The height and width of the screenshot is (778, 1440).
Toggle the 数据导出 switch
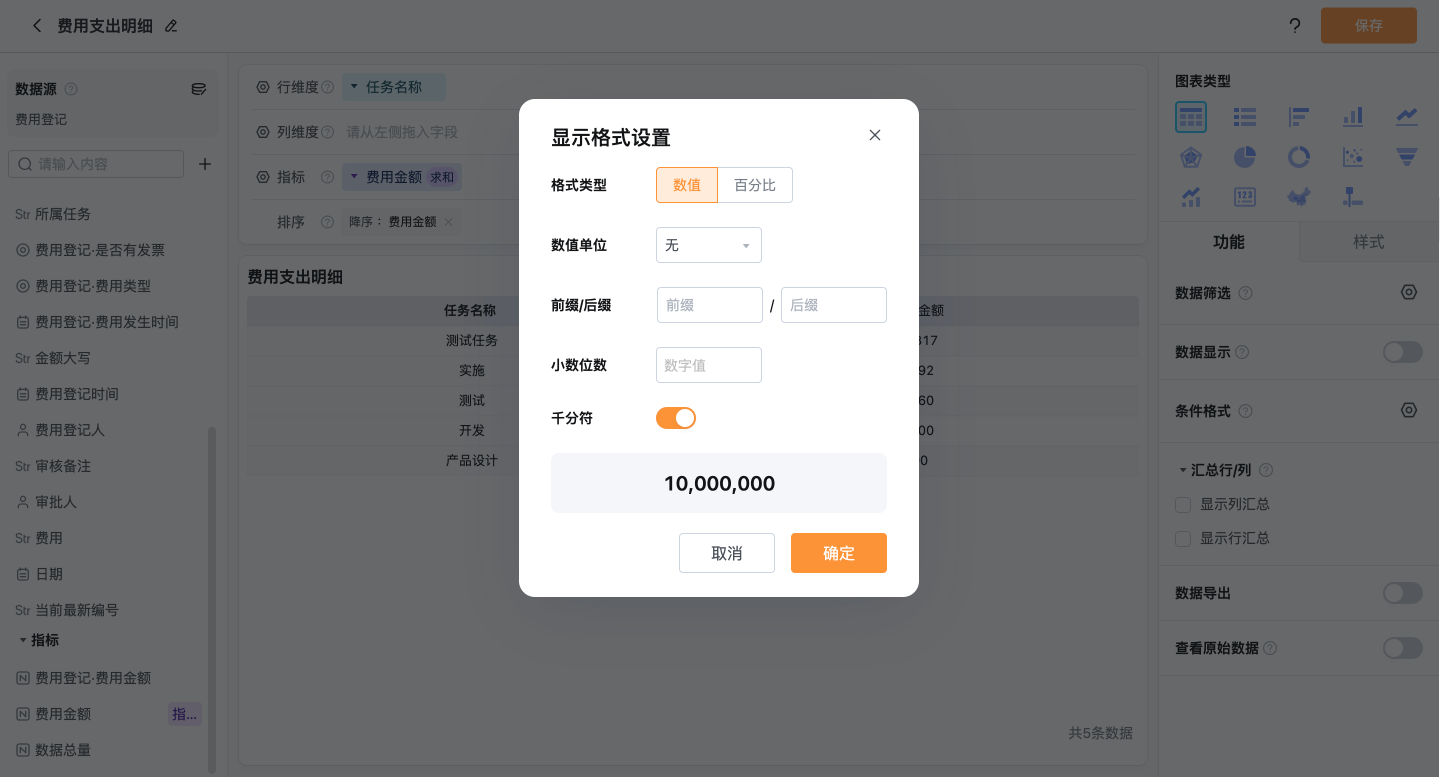pyautogui.click(x=1403, y=593)
